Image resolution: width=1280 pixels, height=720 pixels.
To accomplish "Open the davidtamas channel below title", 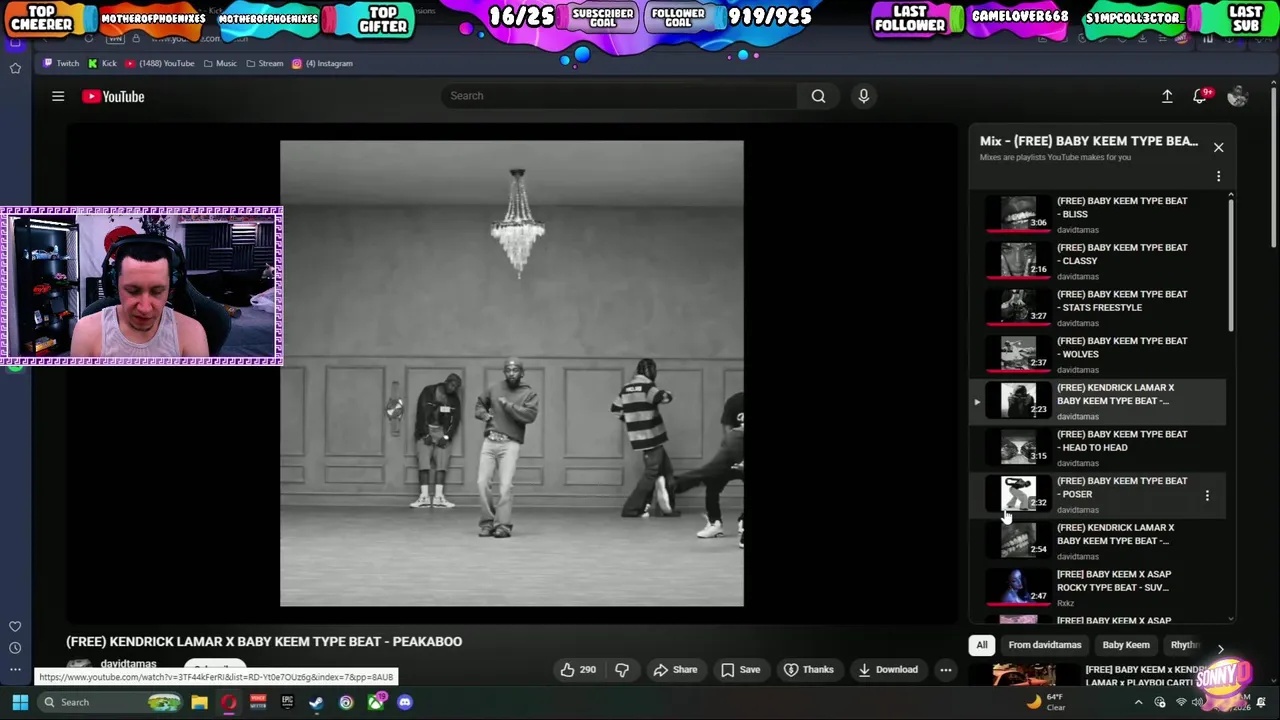I will (x=128, y=664).
